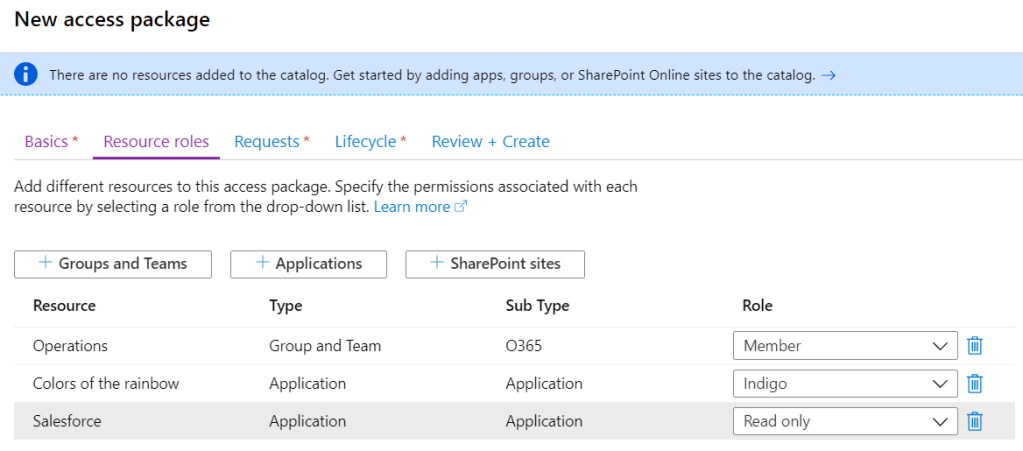Delete the Operations resource row
The width and height of the screenshot is (1023, 451).
point(975,346)
